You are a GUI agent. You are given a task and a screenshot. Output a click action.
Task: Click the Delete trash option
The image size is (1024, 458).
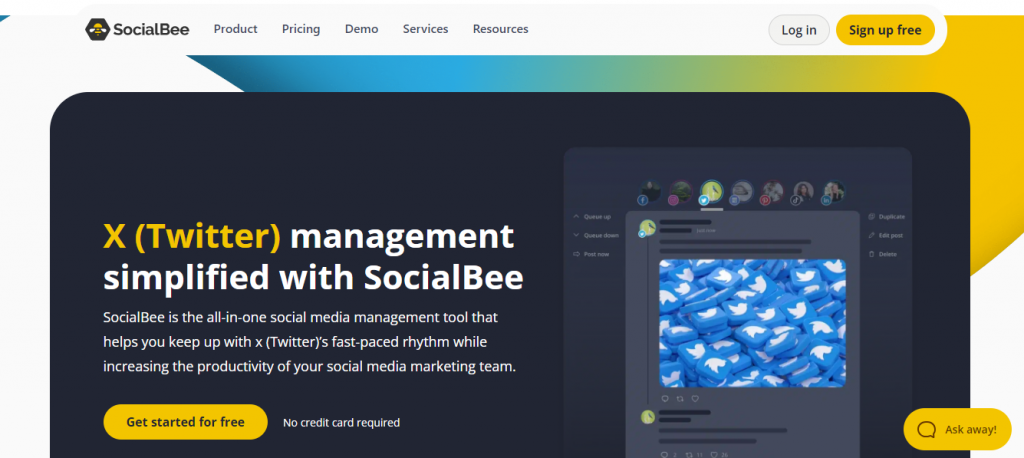point(882,254)
